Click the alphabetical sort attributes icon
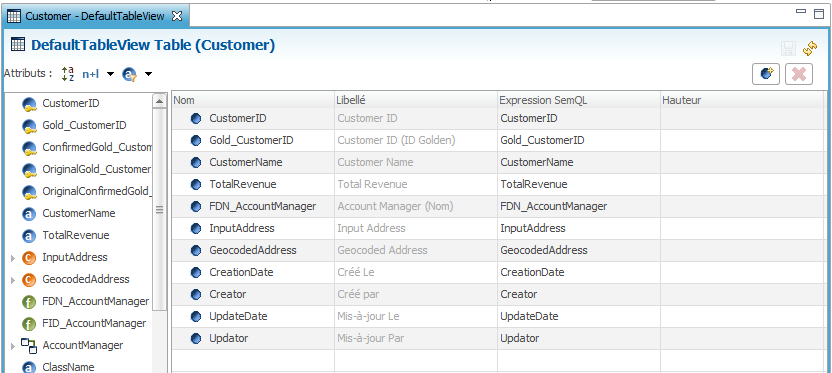The height and width of the screenshot is (373, 832). [68, 74]
